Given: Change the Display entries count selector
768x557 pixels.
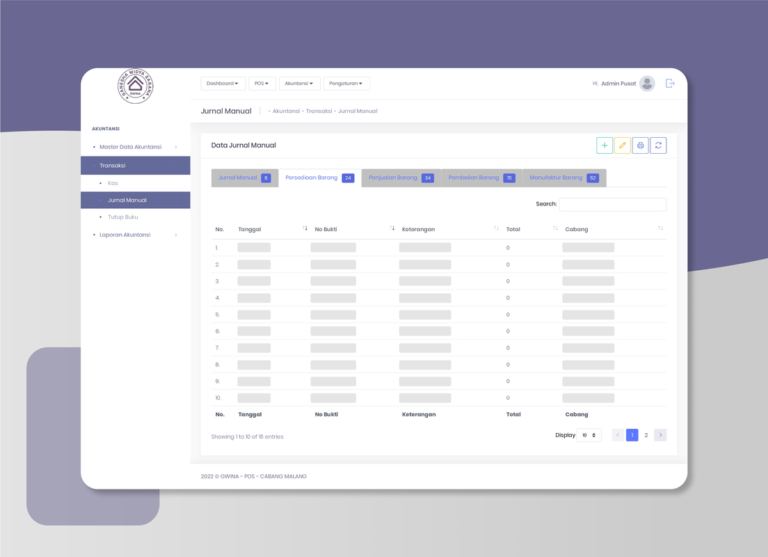Looking at the screenshot, I should coord(589,435).
